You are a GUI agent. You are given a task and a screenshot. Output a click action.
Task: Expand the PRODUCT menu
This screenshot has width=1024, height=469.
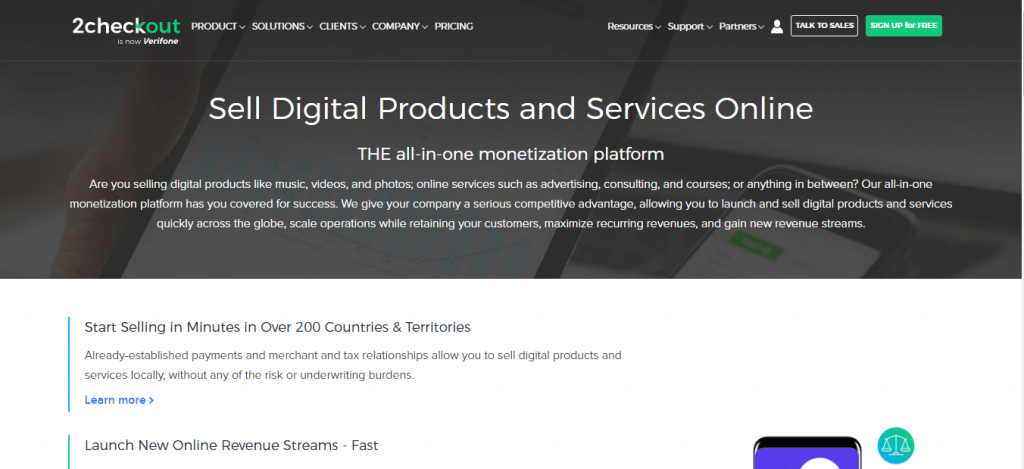point(218,27)
